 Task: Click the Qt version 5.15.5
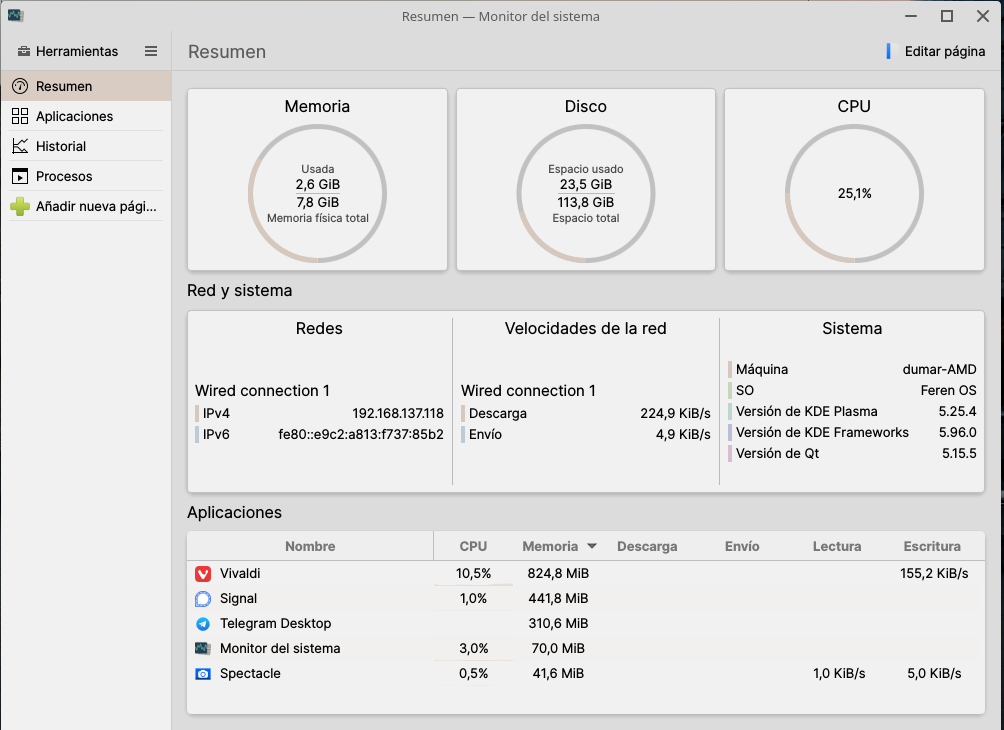click(959, 453)
